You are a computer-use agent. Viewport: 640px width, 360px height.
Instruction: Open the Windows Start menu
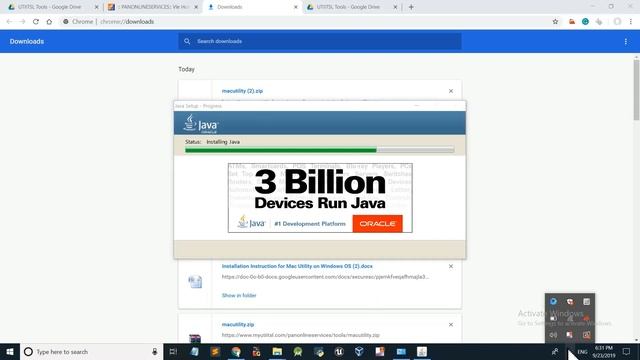pos(10,352)
